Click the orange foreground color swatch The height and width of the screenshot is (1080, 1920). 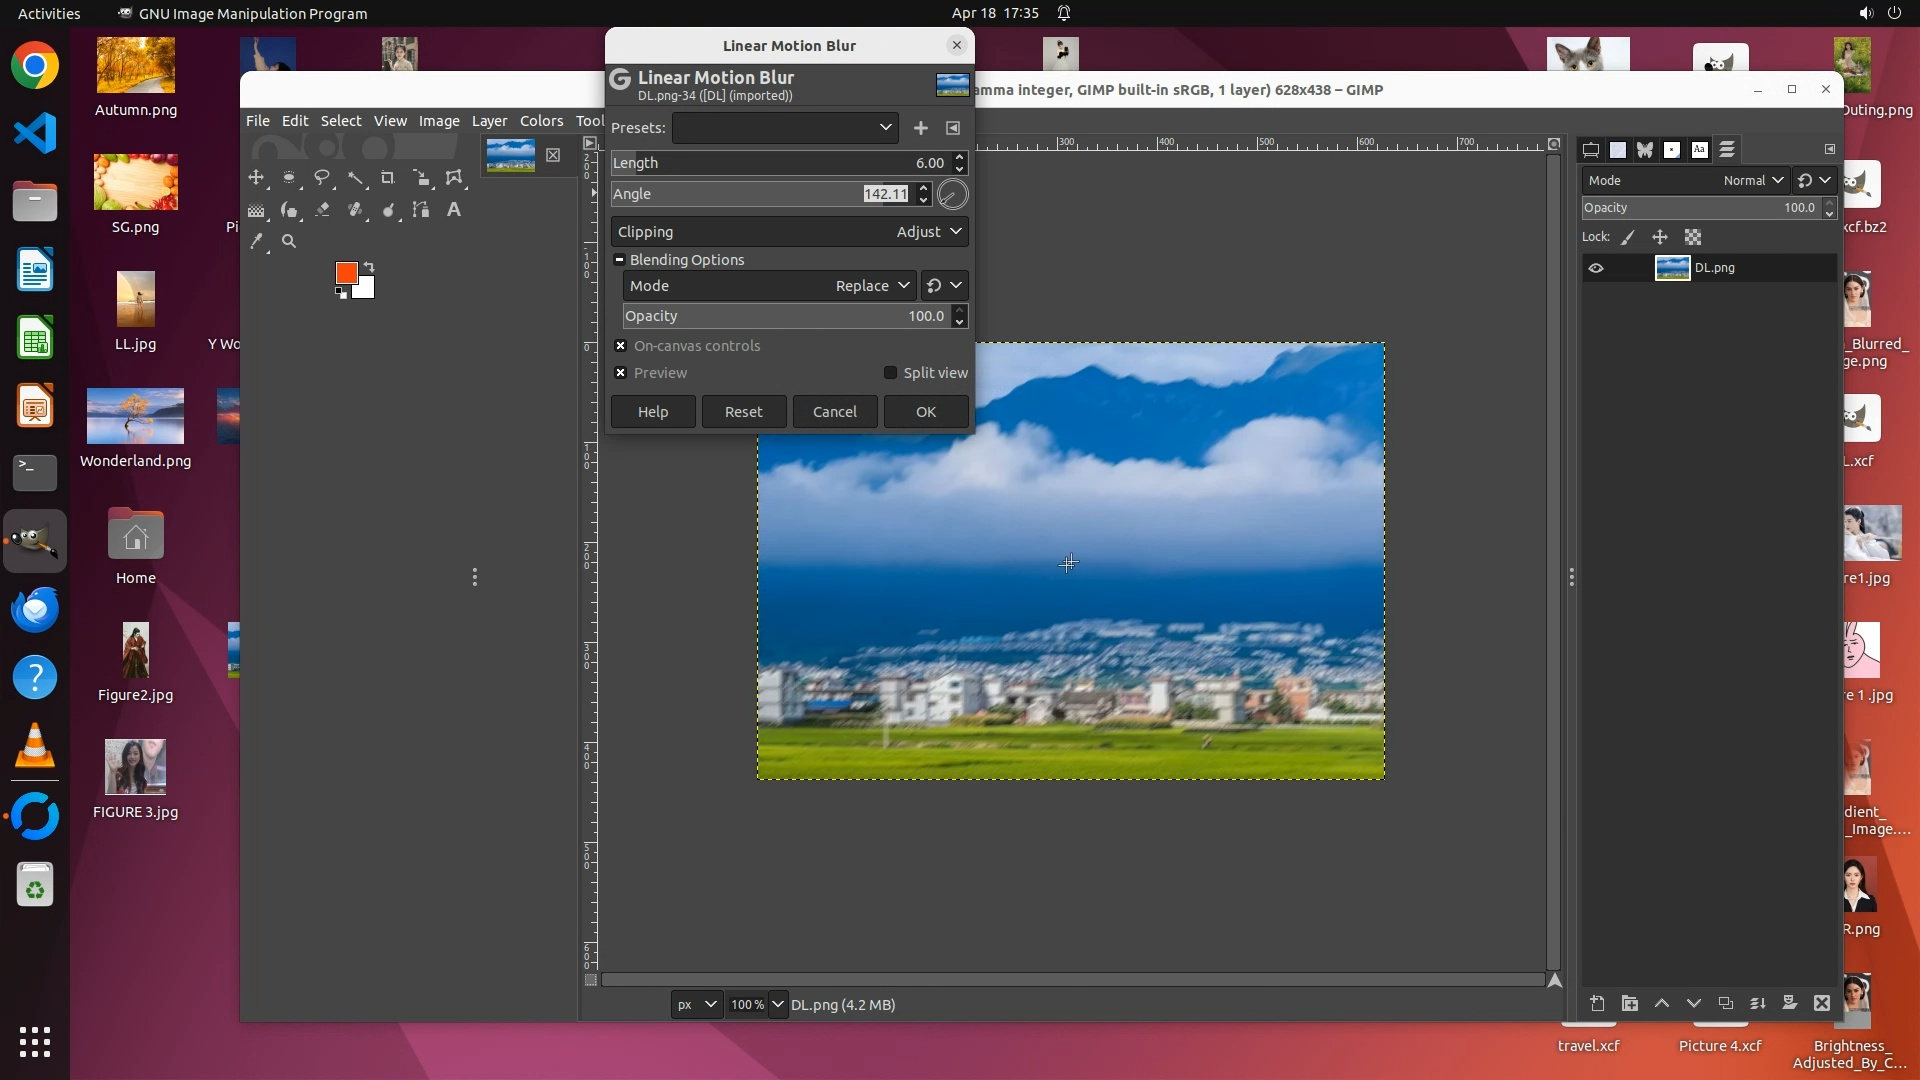(x=346, y=273)
